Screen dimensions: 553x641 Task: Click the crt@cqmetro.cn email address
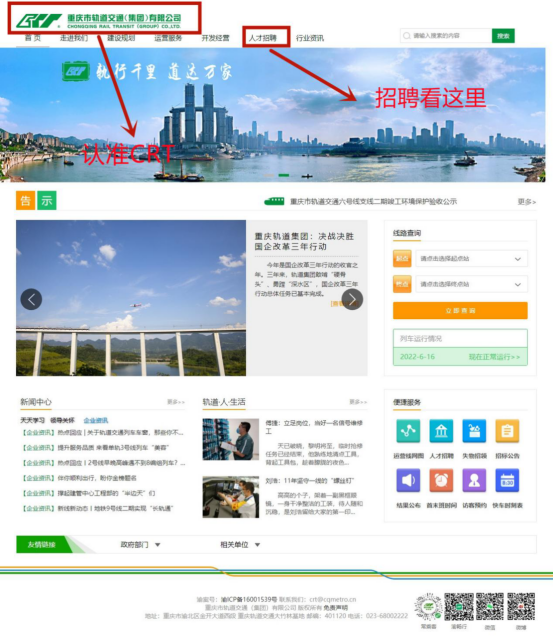pyautogui.click(x=332, y=599)
